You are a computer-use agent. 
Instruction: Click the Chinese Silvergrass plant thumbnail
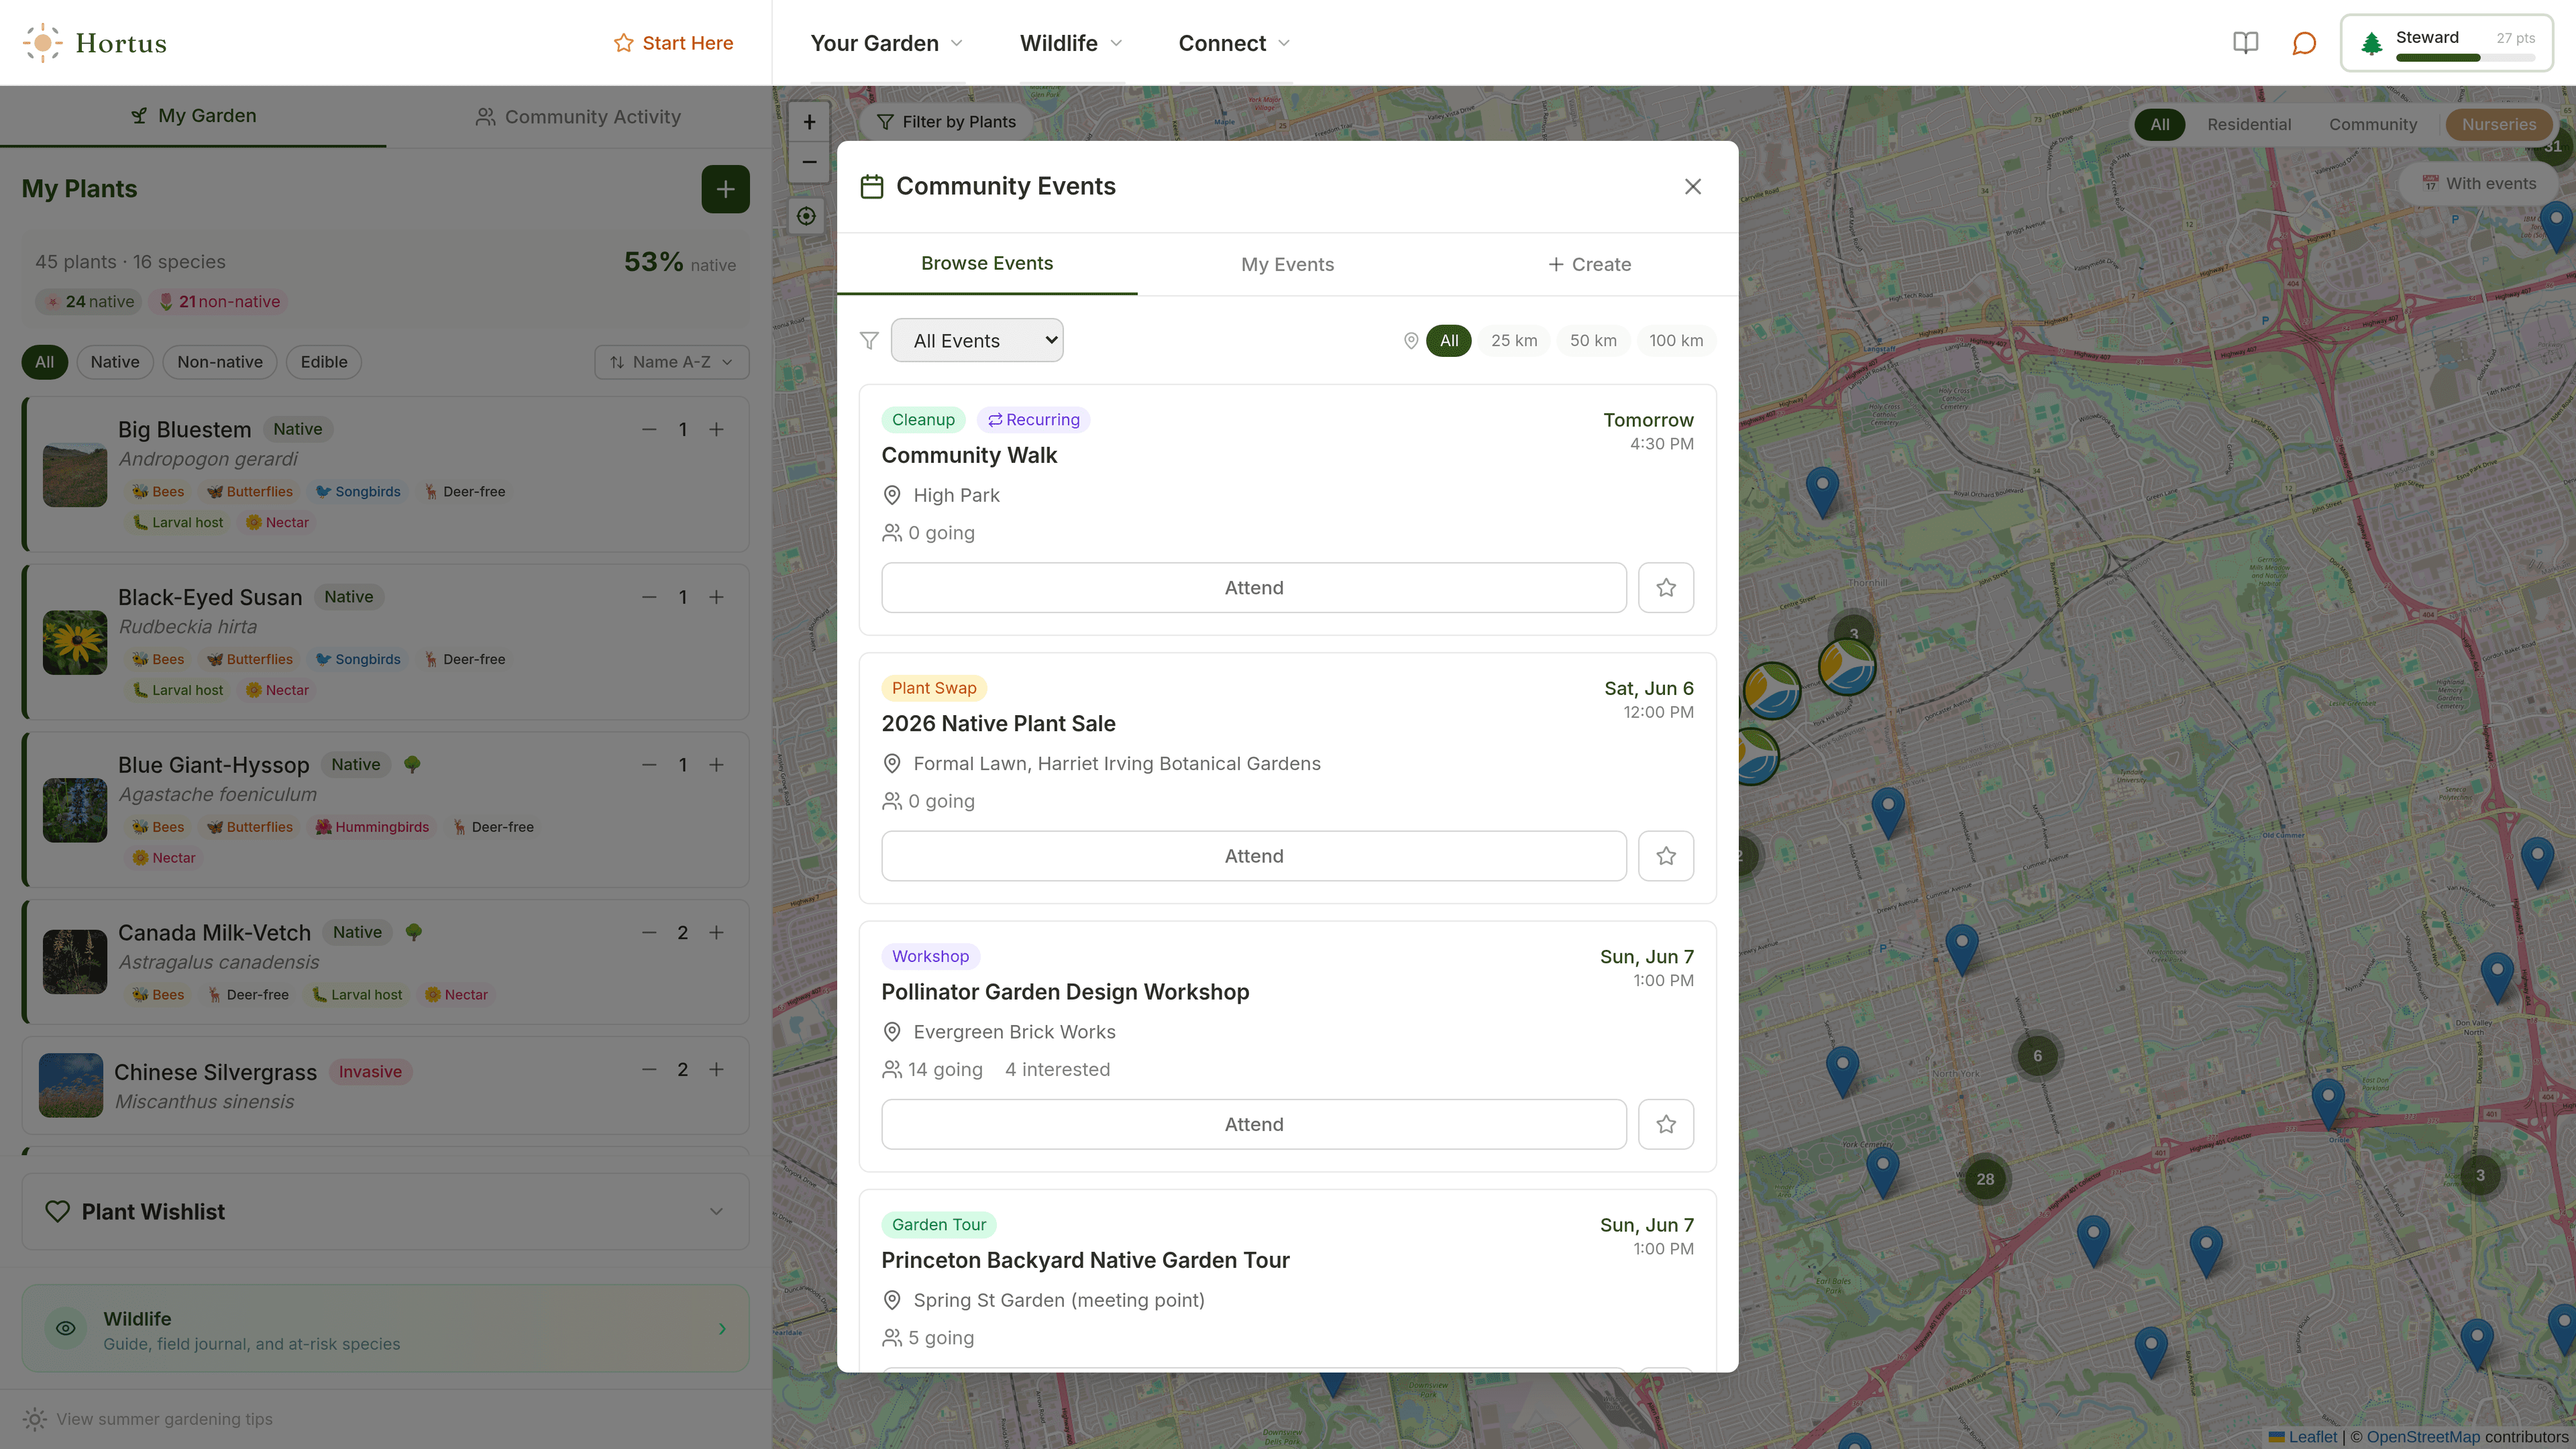(71, 1085)
